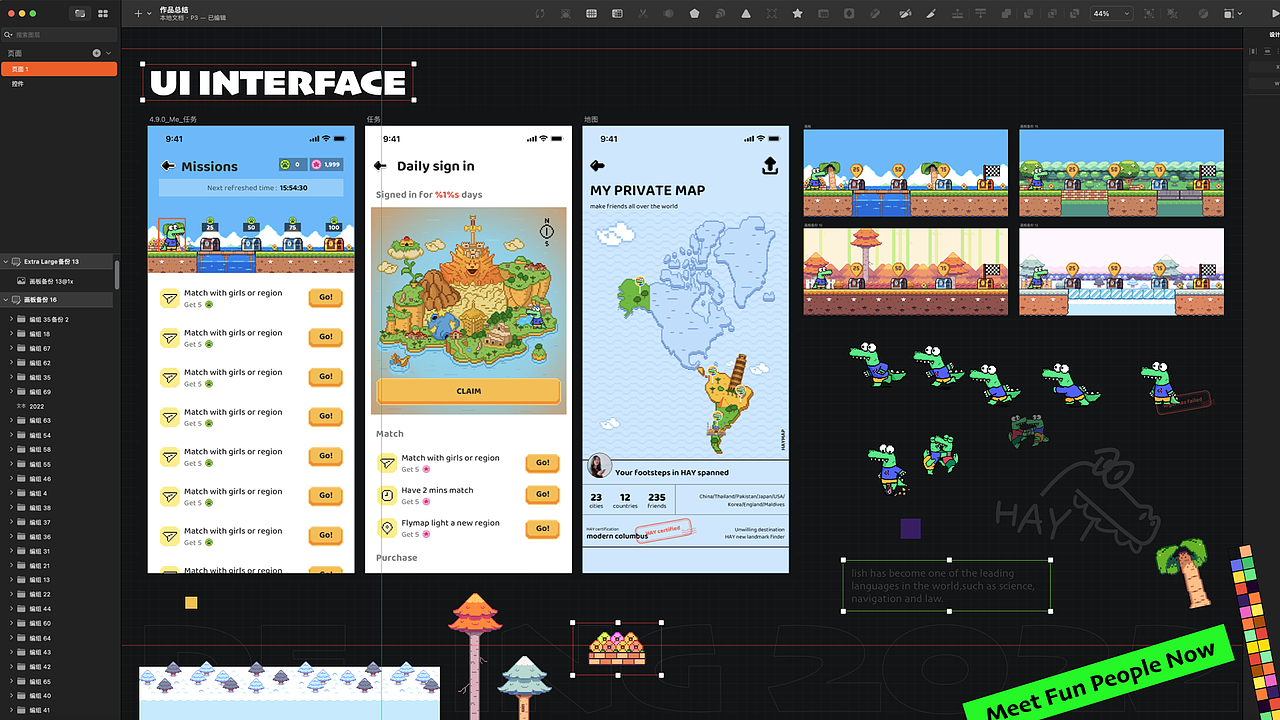
Task: Click back arrow on Daily sign in screen
Action: (380, 166)
